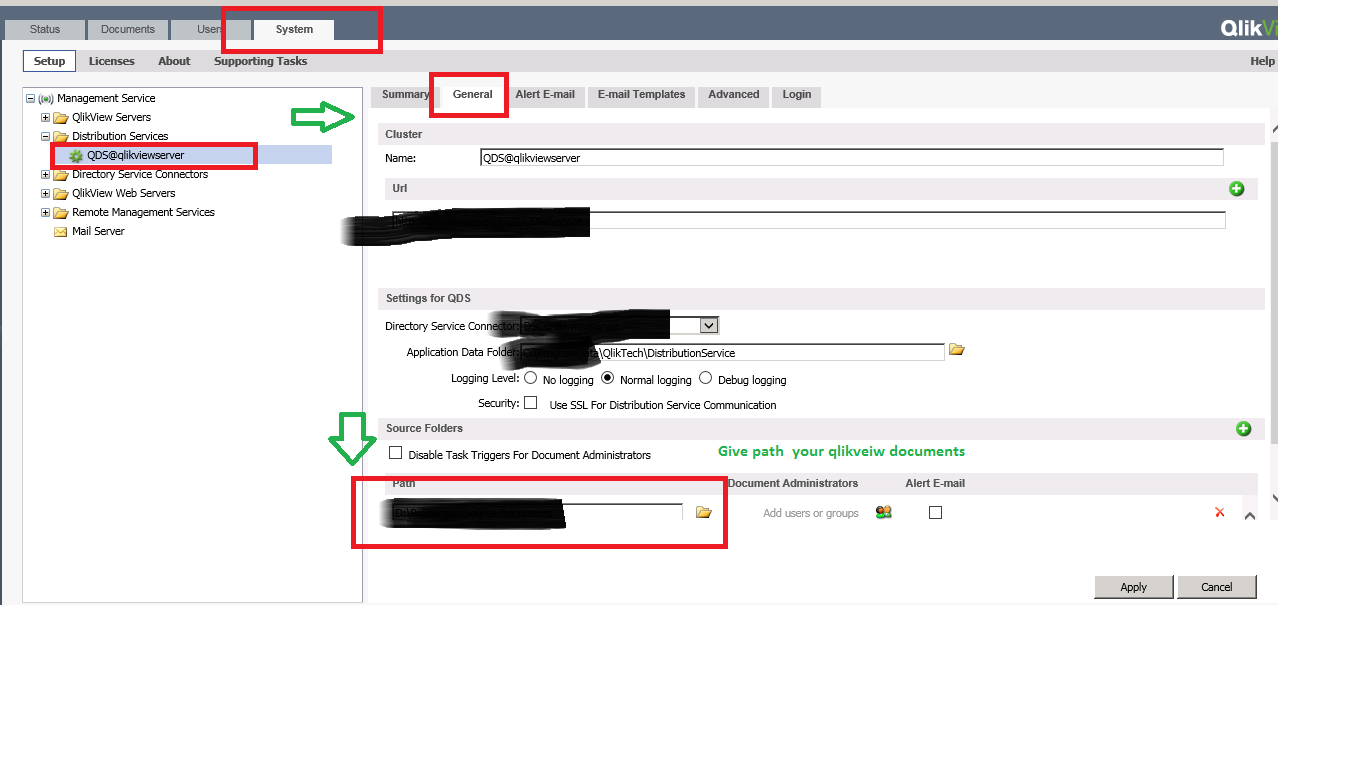Expand the QlikView Web Servers node
The image size is (1364, 768).
[45, 193]
